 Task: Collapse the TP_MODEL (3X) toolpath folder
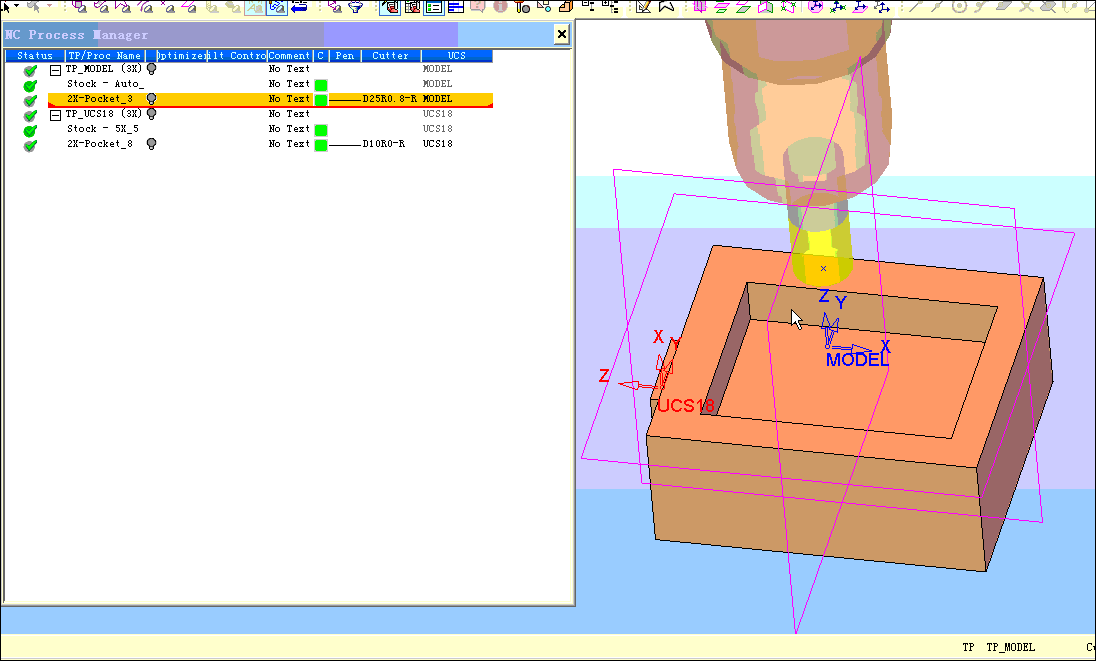coord(55,70)
